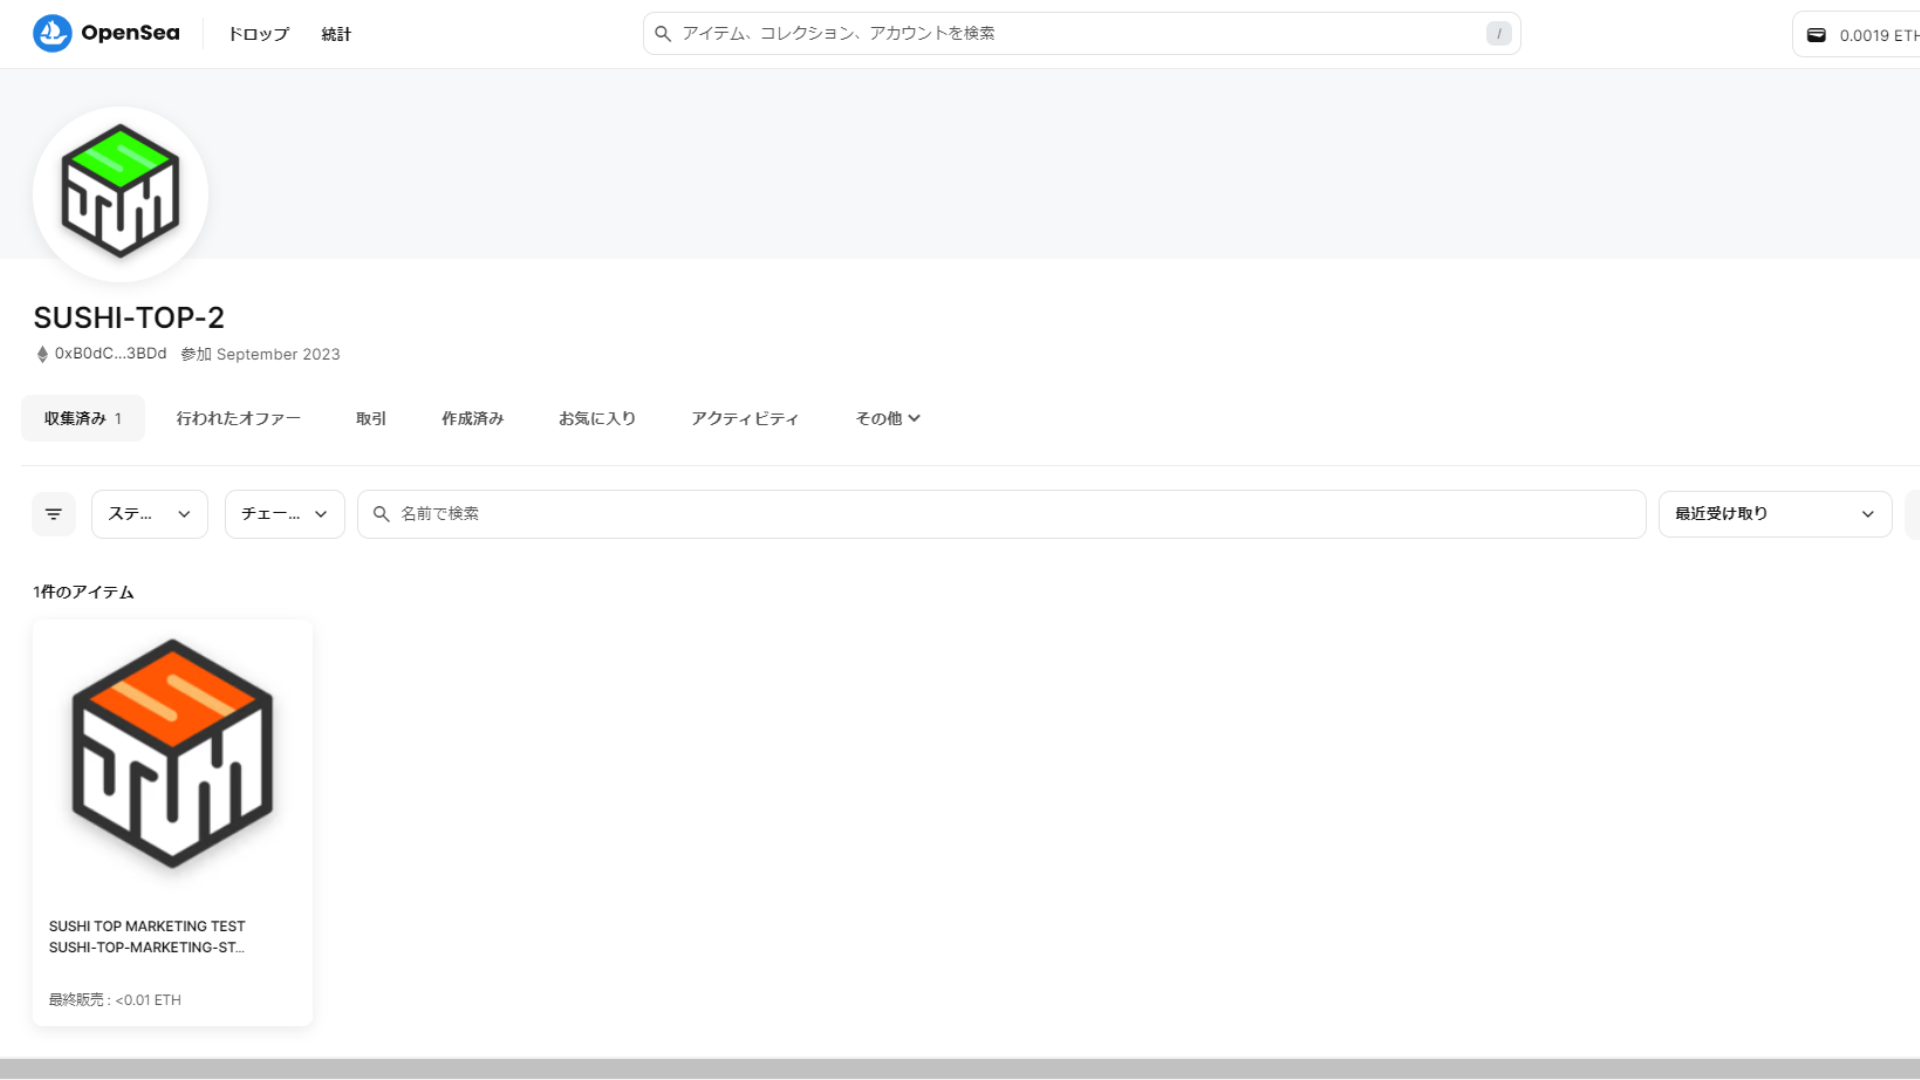This screenshot has width=1920, height=1080.
Task: Click the 参加 September 2023 text
Action: [260, 354]
